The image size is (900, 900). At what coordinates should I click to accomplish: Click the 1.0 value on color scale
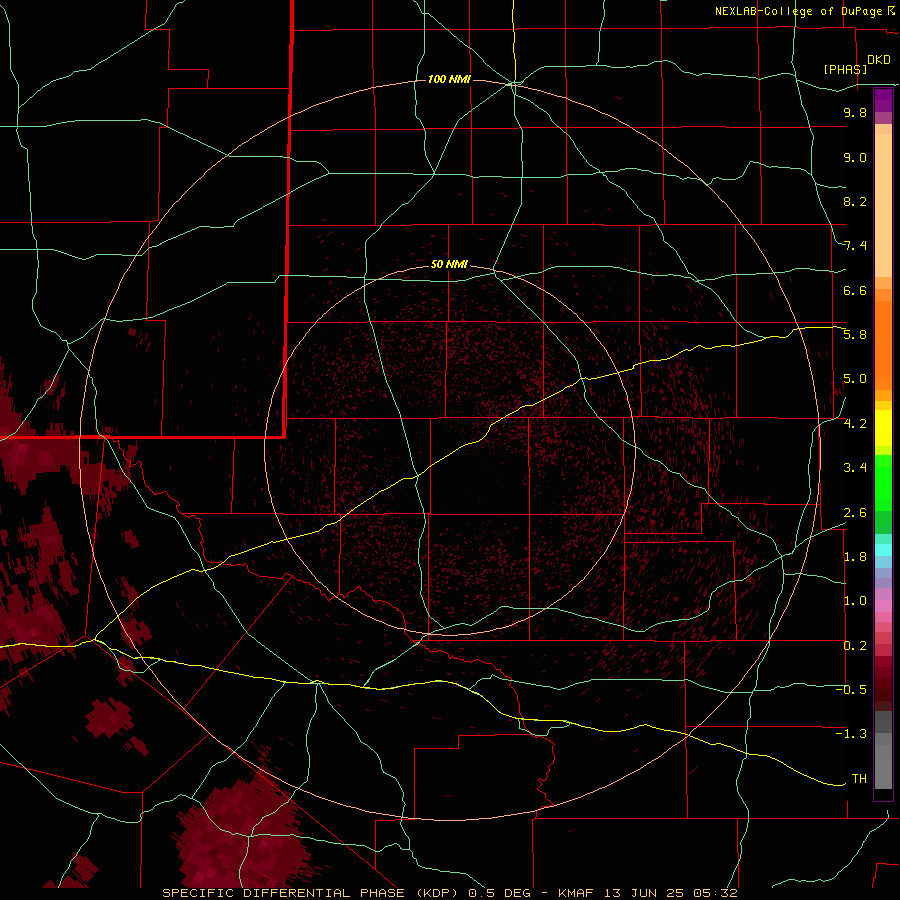[x=855, y=601]
